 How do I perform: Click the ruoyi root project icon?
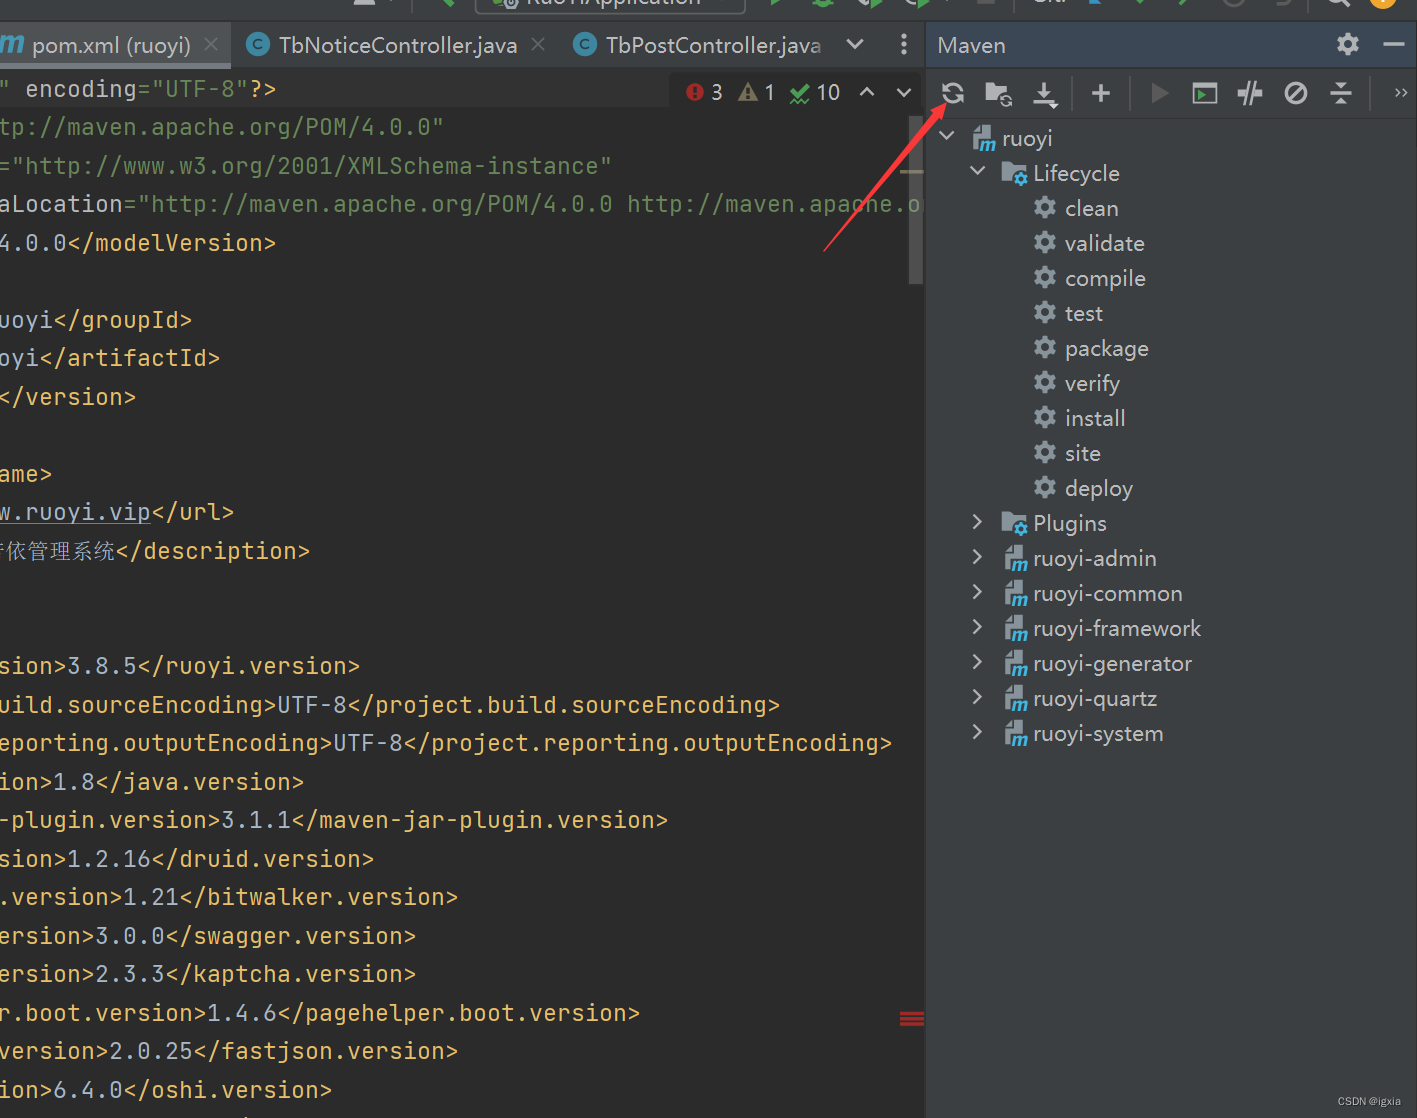click(x=984, y=138)
